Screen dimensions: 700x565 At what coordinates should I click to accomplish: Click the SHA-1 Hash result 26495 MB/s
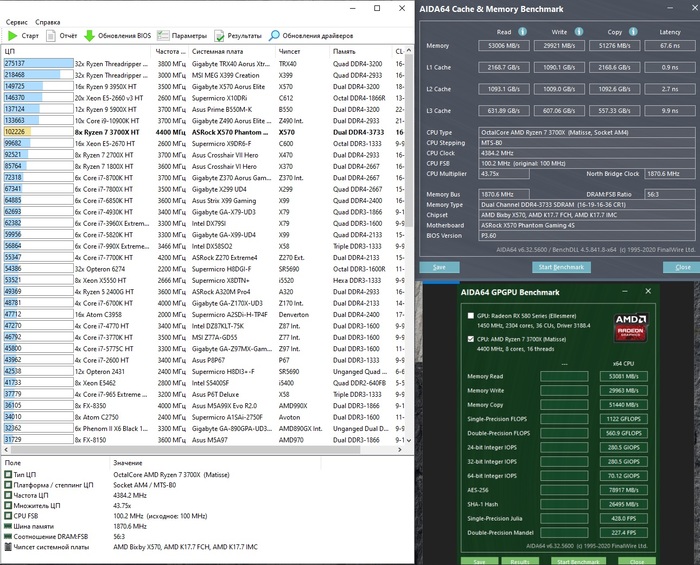click(624, 504)
